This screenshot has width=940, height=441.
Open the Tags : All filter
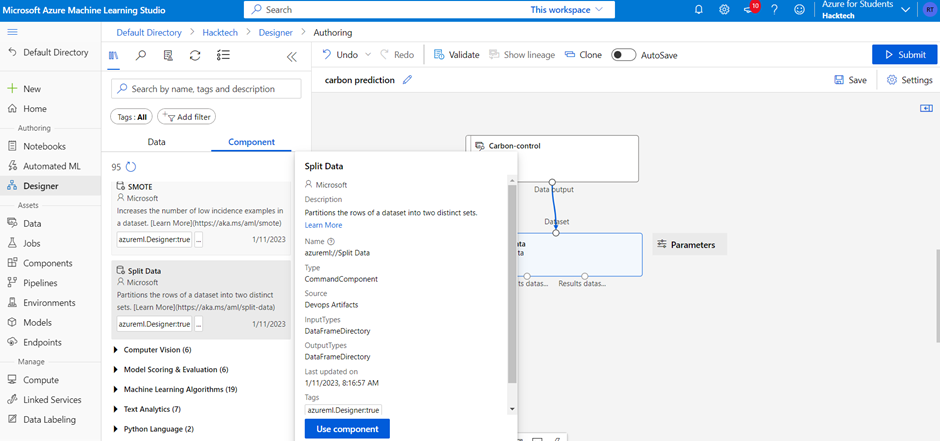[x=132, y=117]
